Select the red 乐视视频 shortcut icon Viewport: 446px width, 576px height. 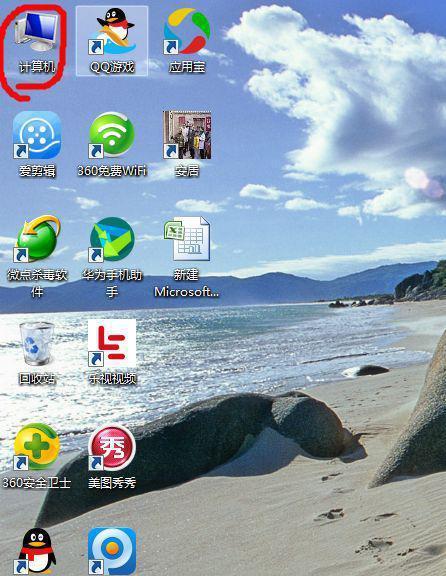click(112, 343)
